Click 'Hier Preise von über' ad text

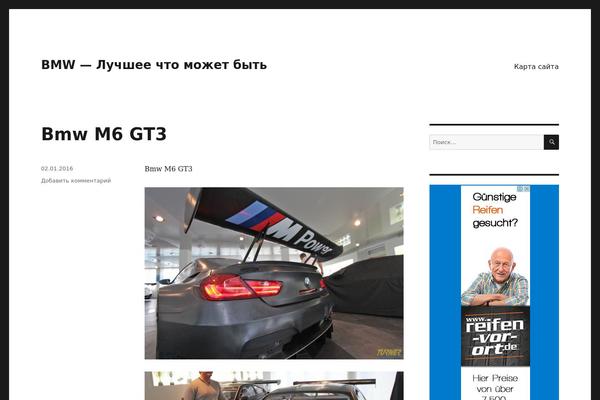pyautogui.click(x=495, y=384)
